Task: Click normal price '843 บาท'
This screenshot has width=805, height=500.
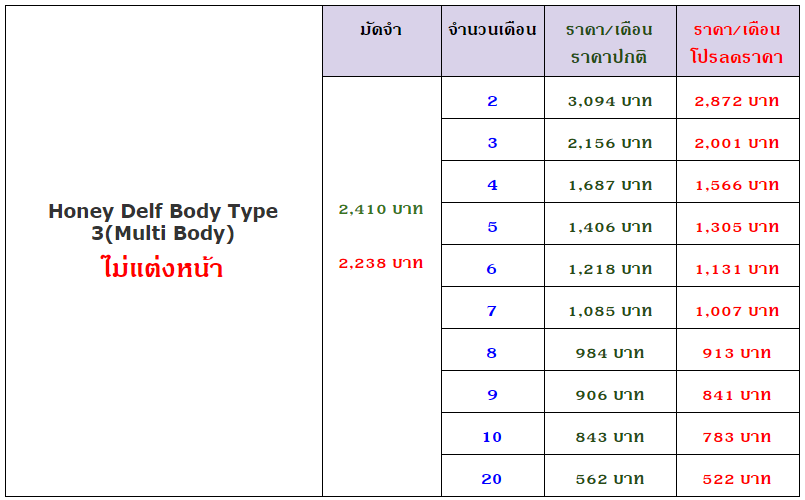Action: (x=610, y=437)
